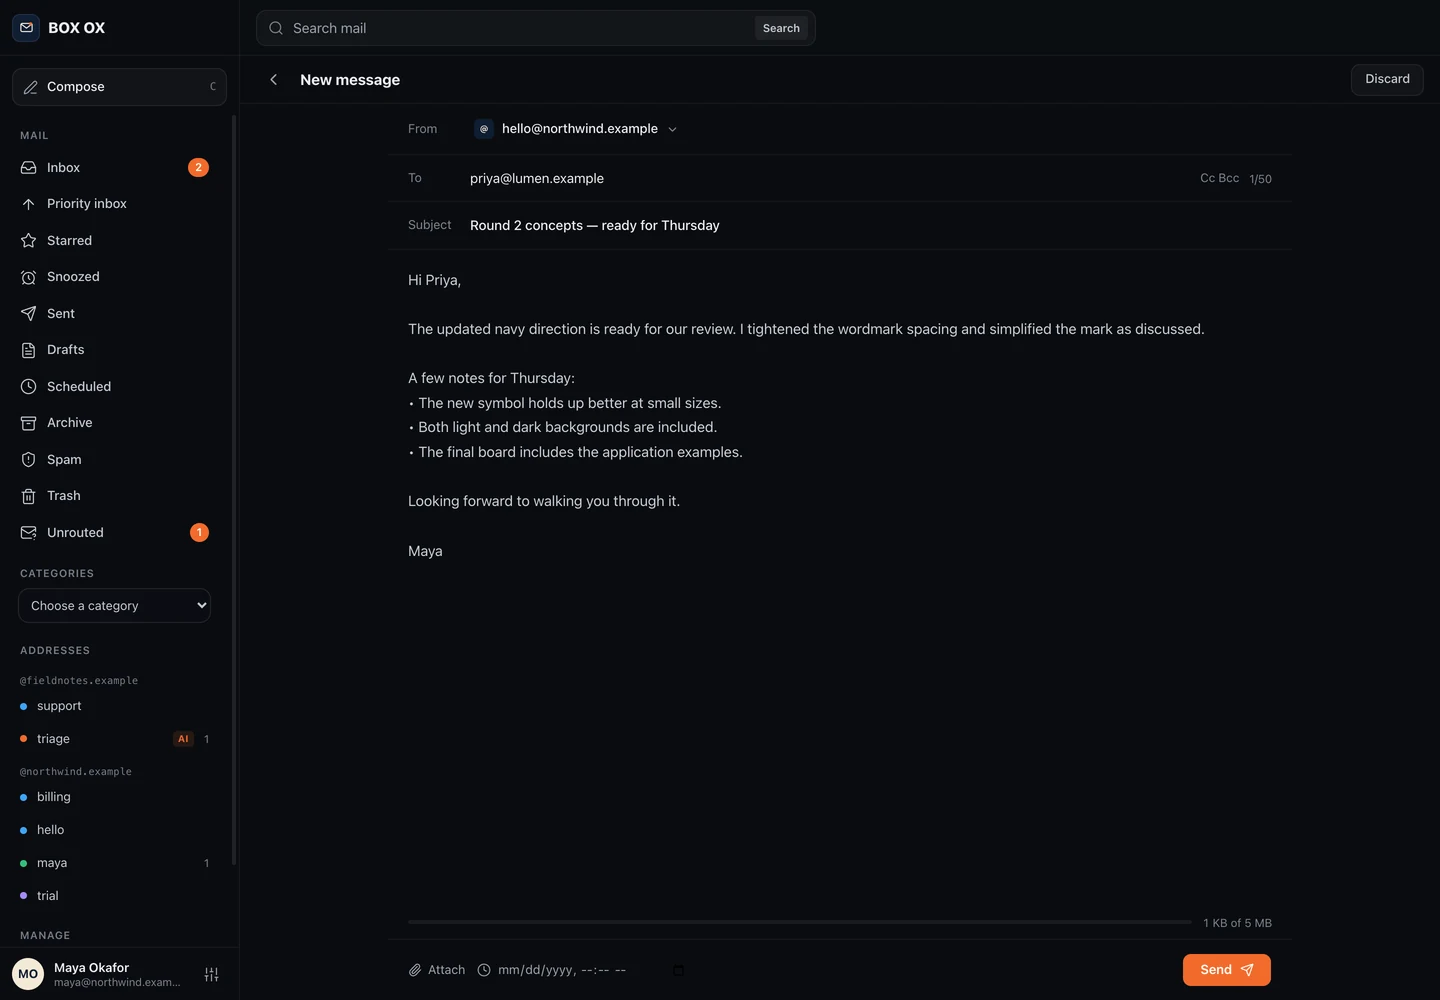1440x1000 pixels.
Task: Click the Maya Okafor account name
Action: click(x=91, y=968)
